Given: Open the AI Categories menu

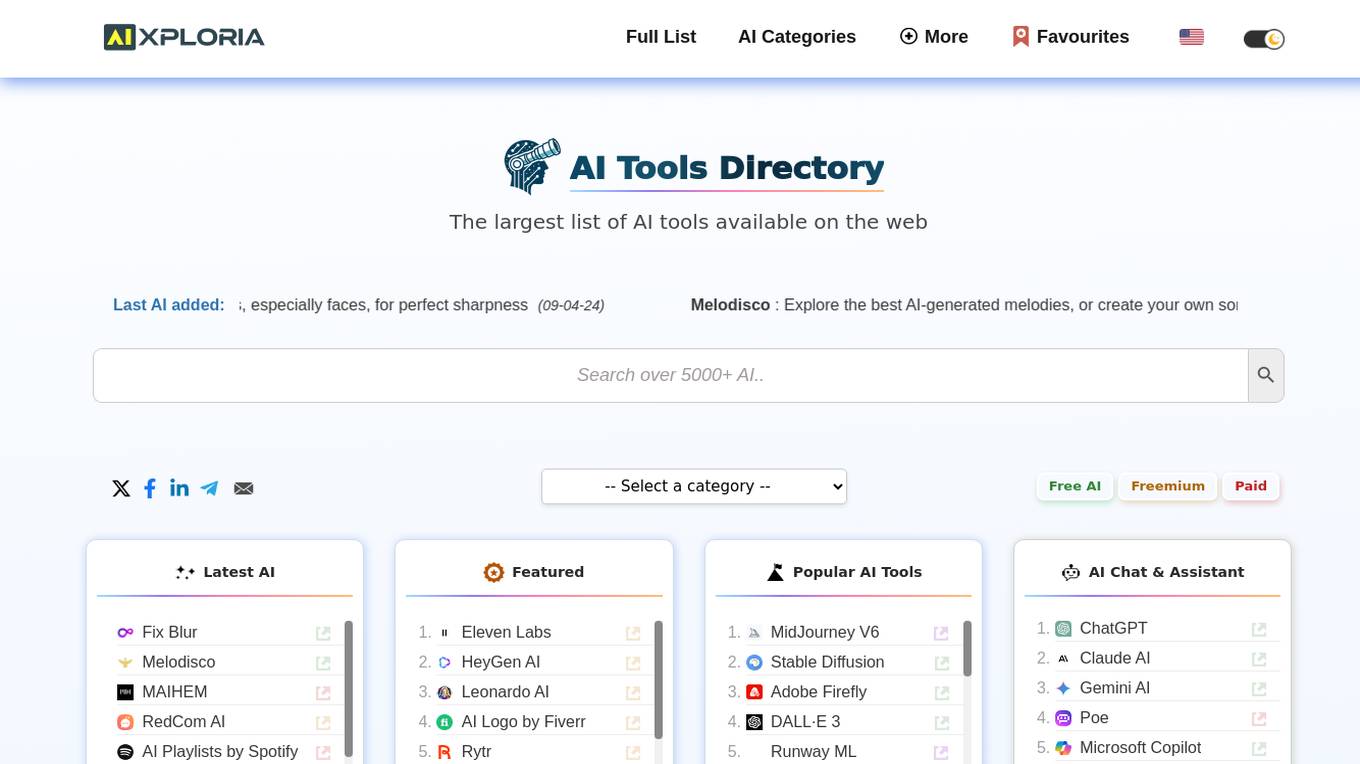Looking at the screenshot, I should point(797,37).
